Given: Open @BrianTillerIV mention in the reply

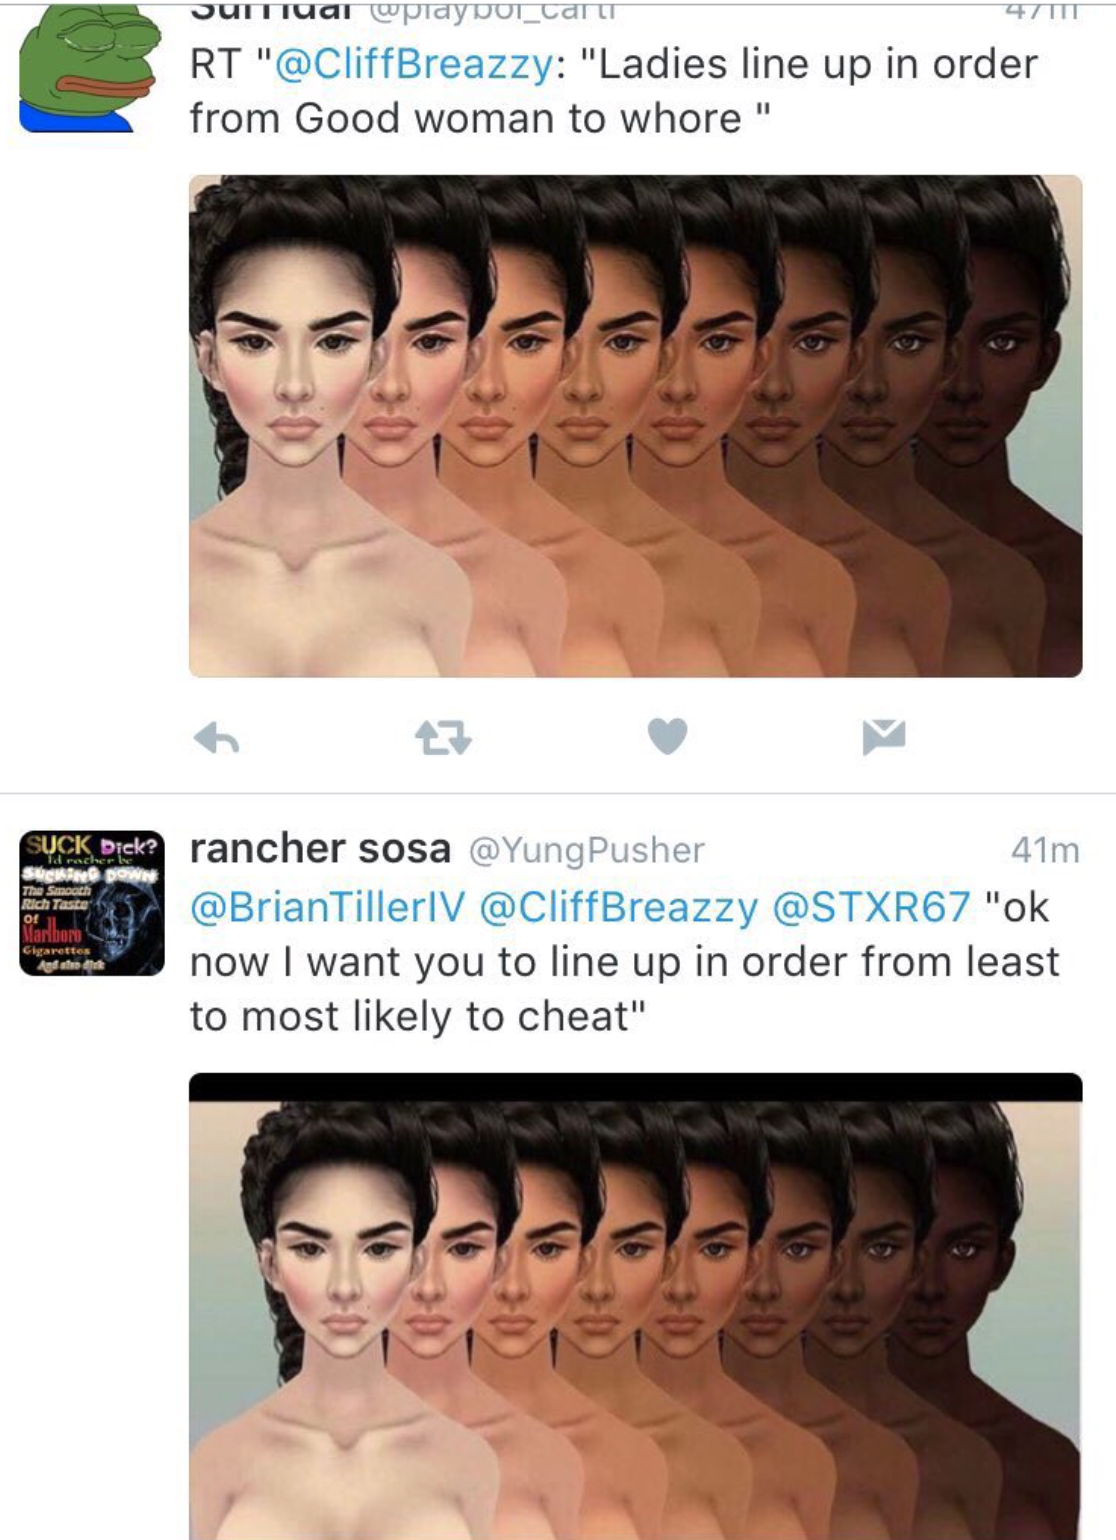Looking at the screenshot, I should click(328, 907).
